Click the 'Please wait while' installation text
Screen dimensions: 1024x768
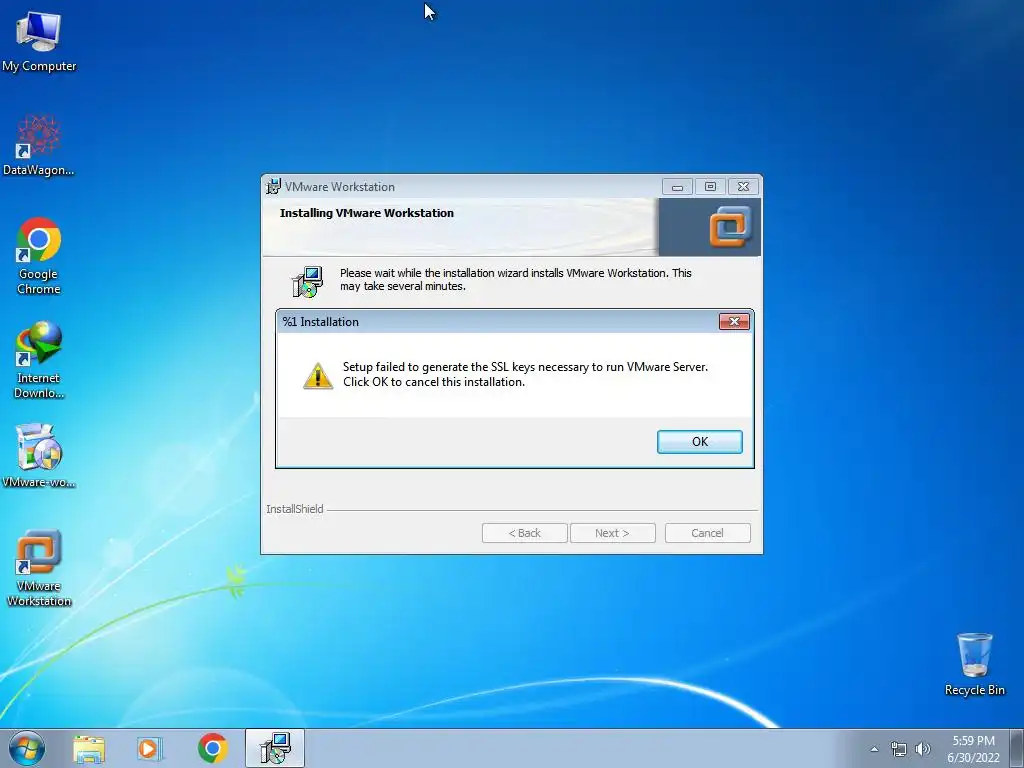coord(515,280)
